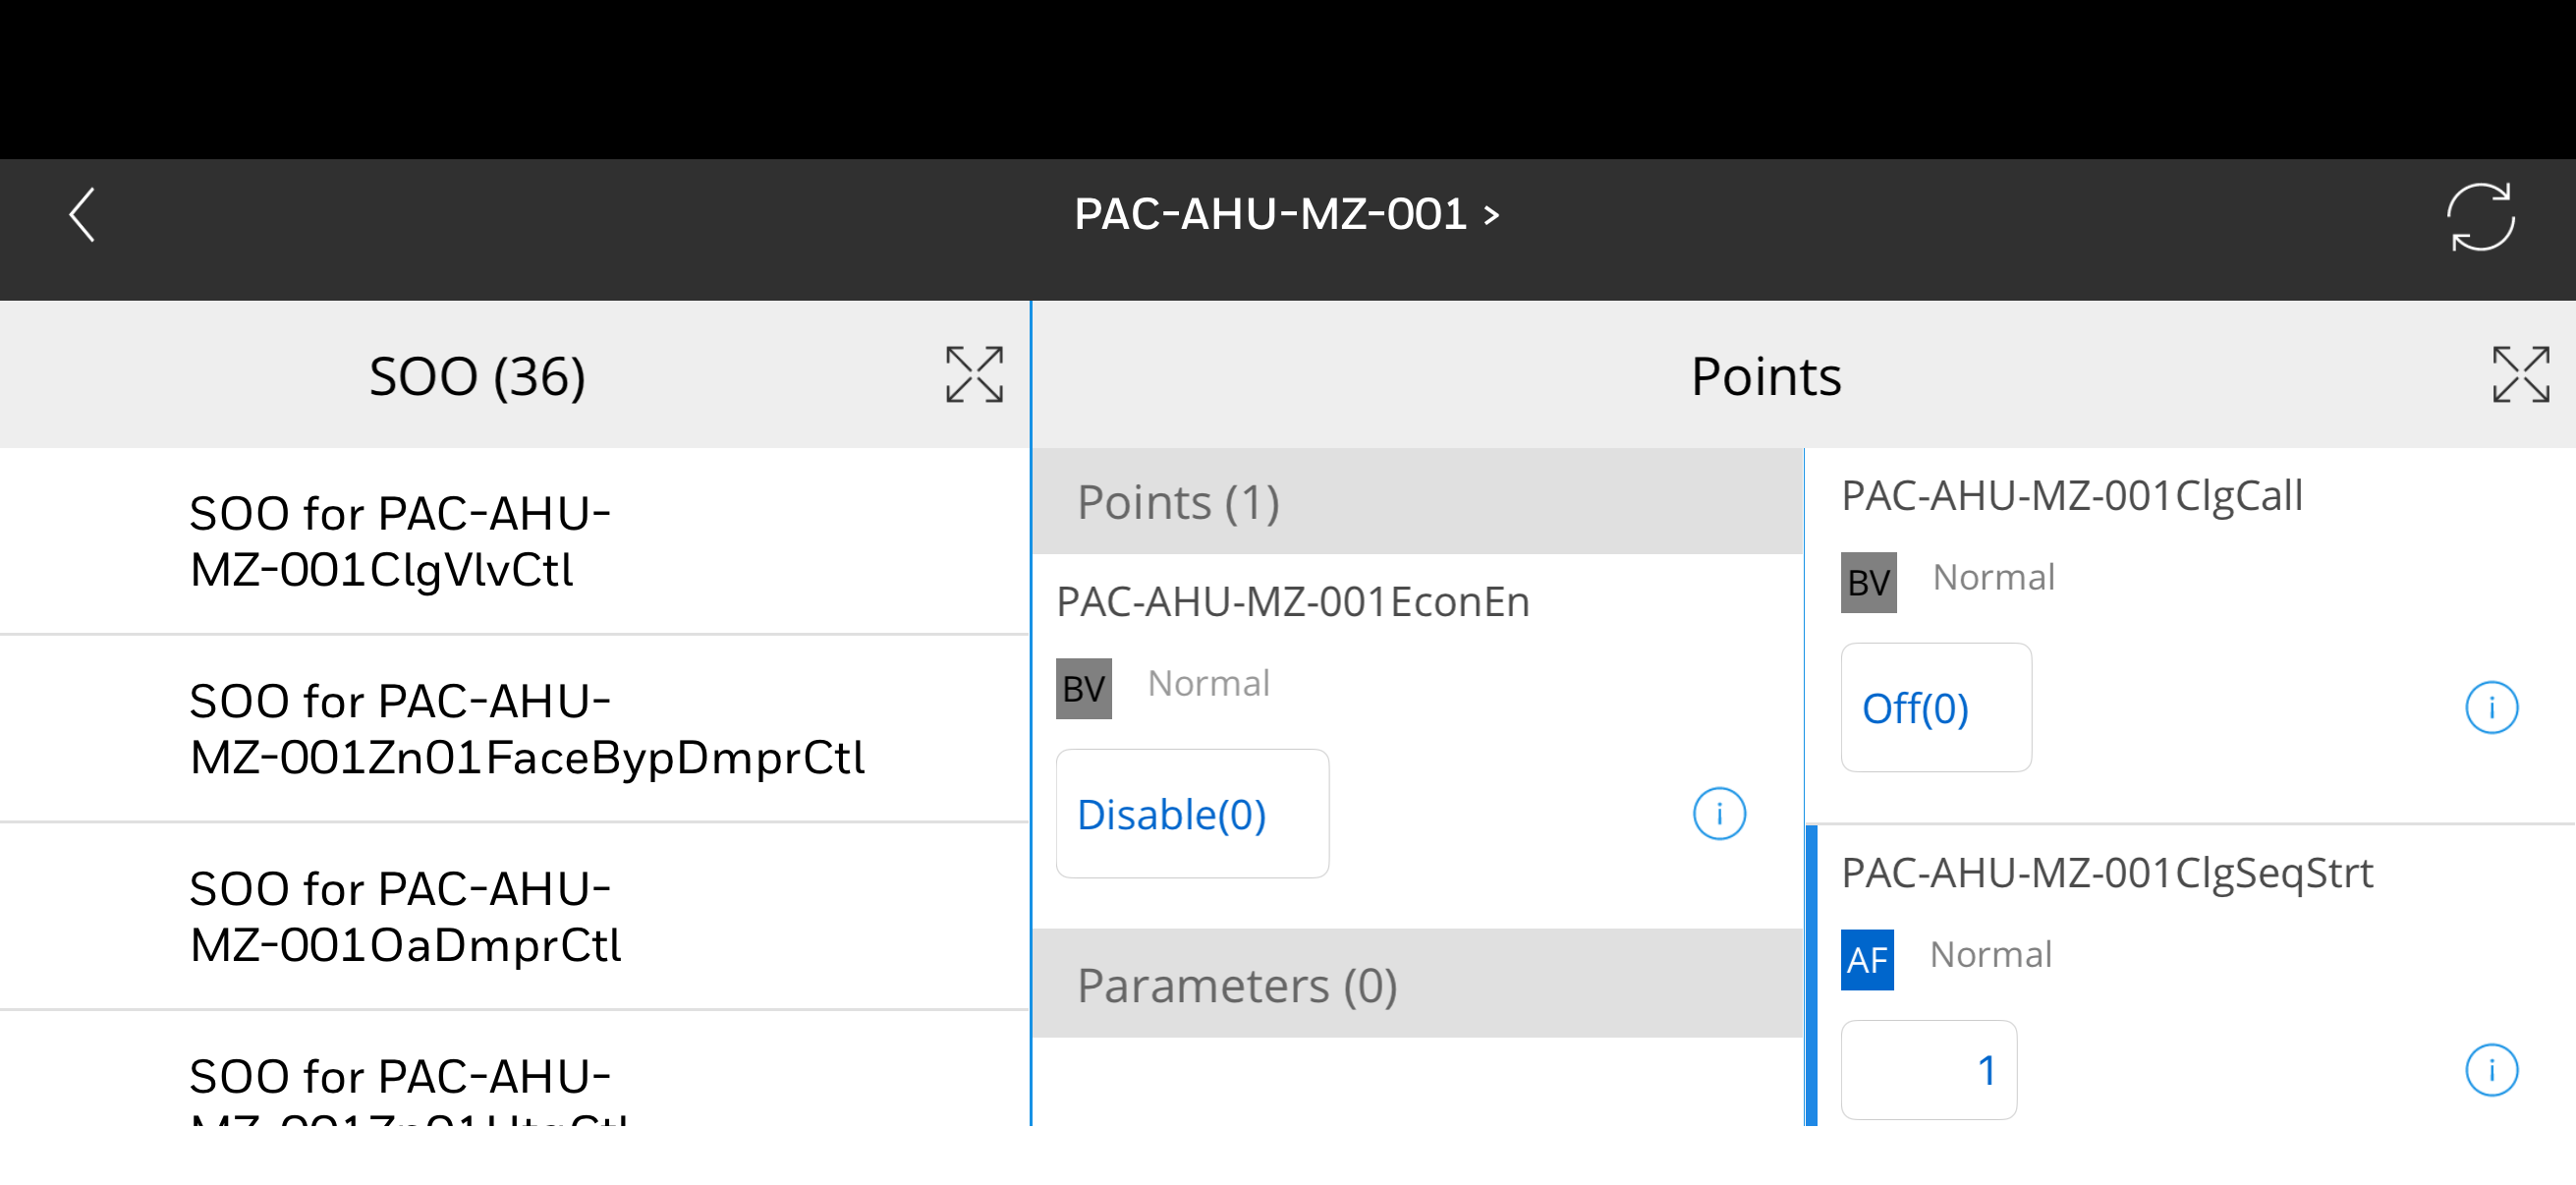Click Normal status of ClgCall point

click(1993, 577)
